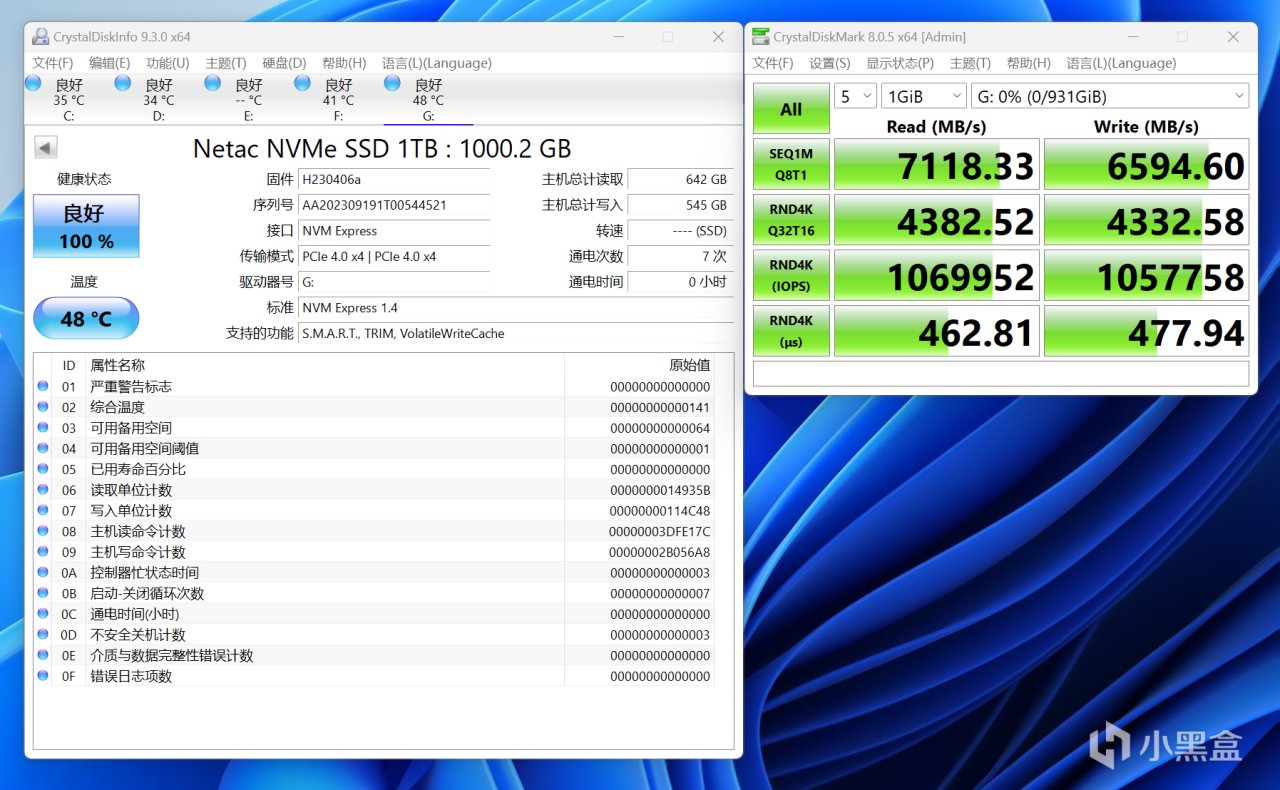The height and width of the screenshot is (790, 1280).
Task: Close the CrystalDiskMark window
Action: (x=1234, y=37)
